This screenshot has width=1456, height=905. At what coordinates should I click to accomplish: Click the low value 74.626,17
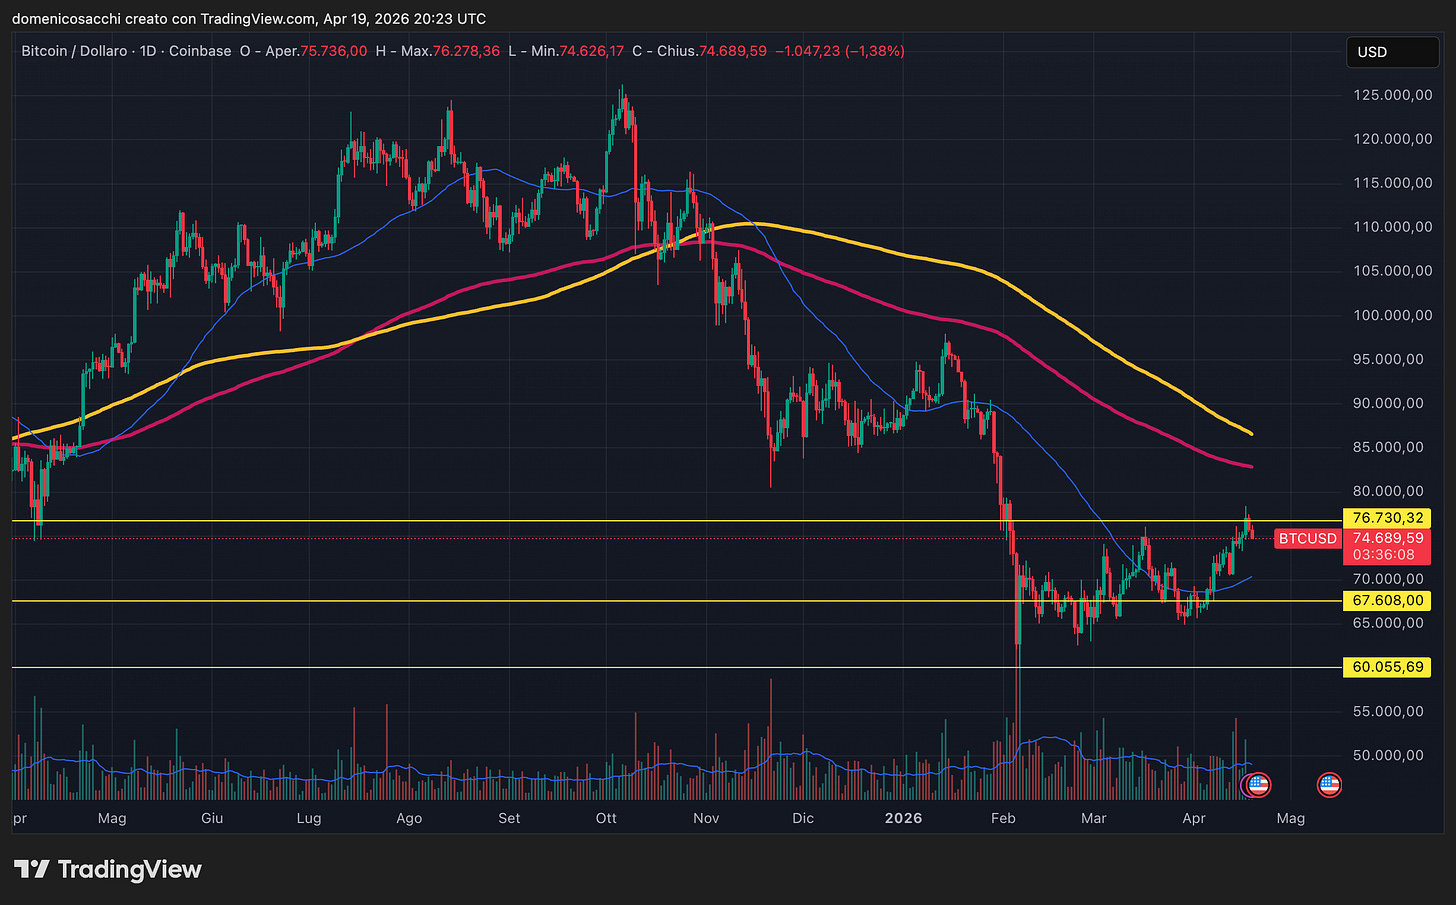[x=591, y=51]
